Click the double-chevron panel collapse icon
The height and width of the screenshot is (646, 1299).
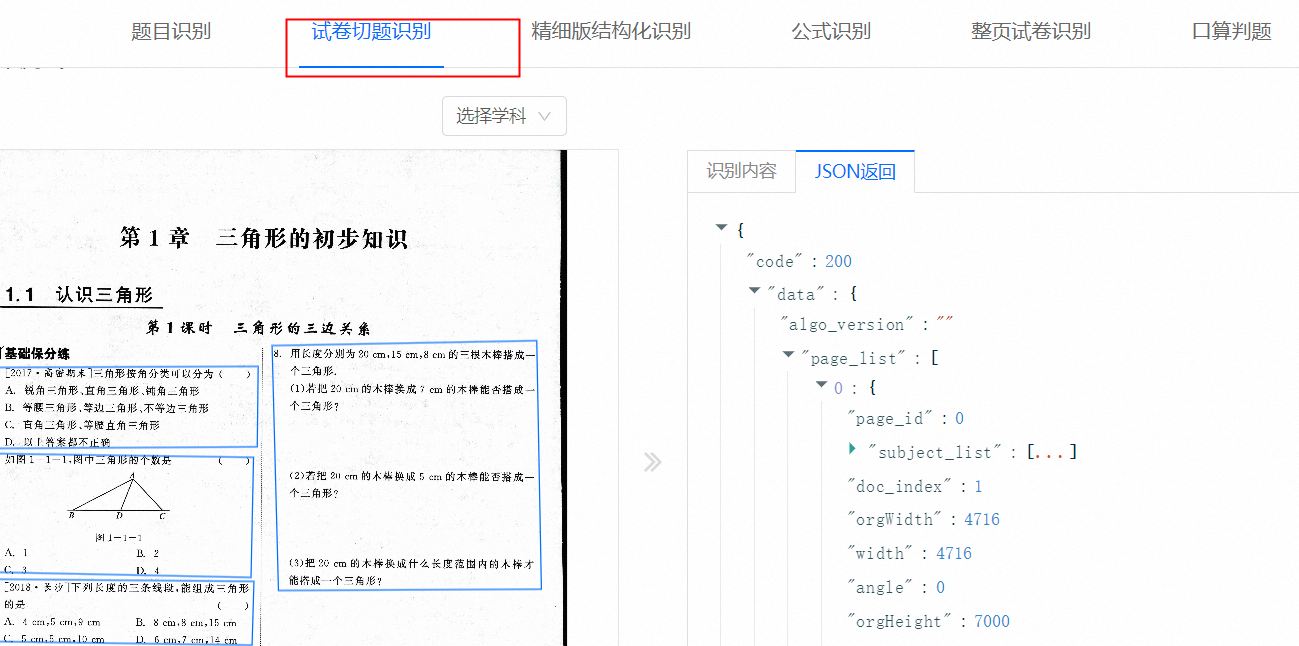(652, 462)
